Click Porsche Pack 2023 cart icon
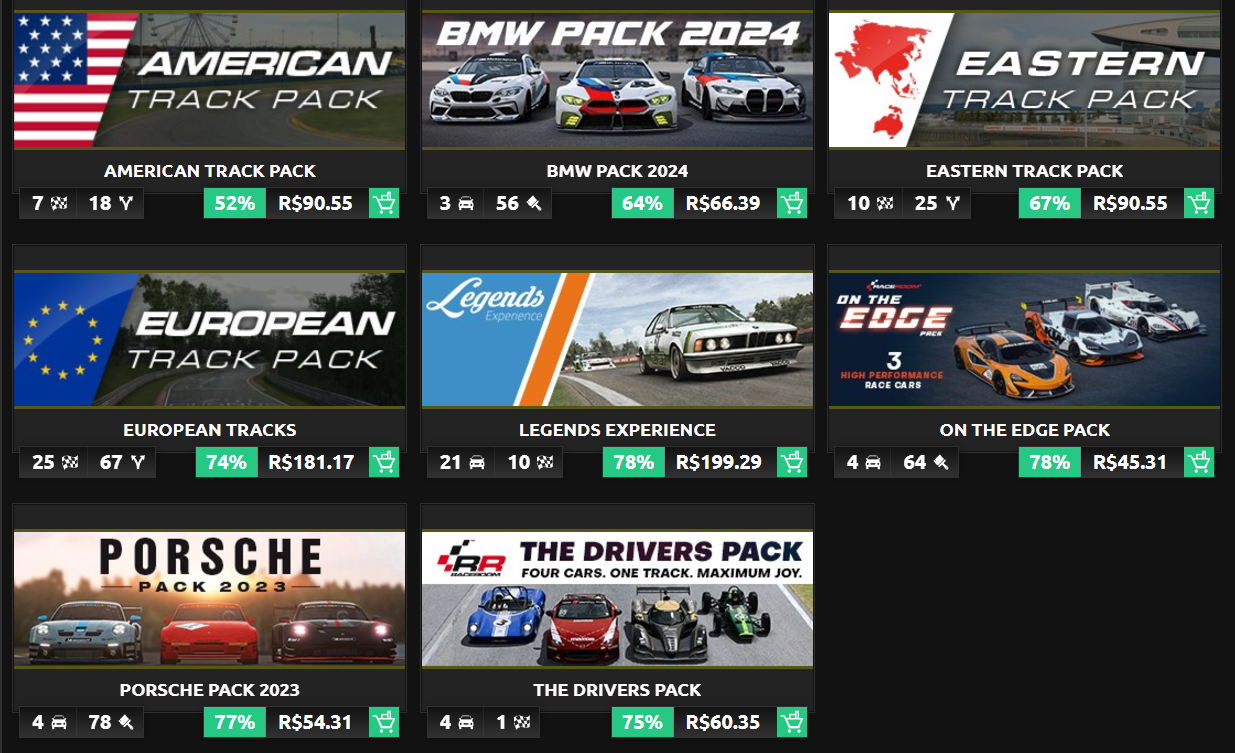The height and width of the screenshot is (753, 1235). coord(384,721)
